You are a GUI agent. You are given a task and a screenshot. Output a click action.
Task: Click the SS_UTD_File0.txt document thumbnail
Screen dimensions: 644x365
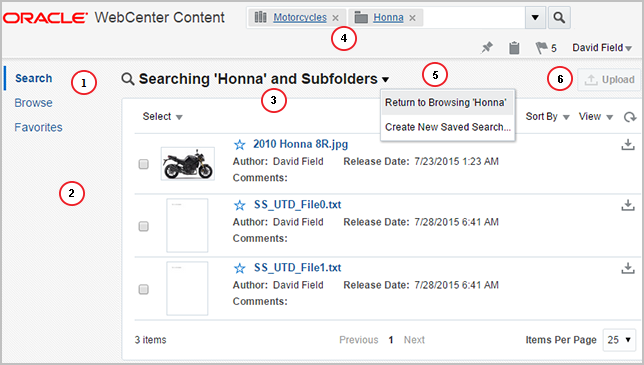pyautogui.click(x=187, y=225)
